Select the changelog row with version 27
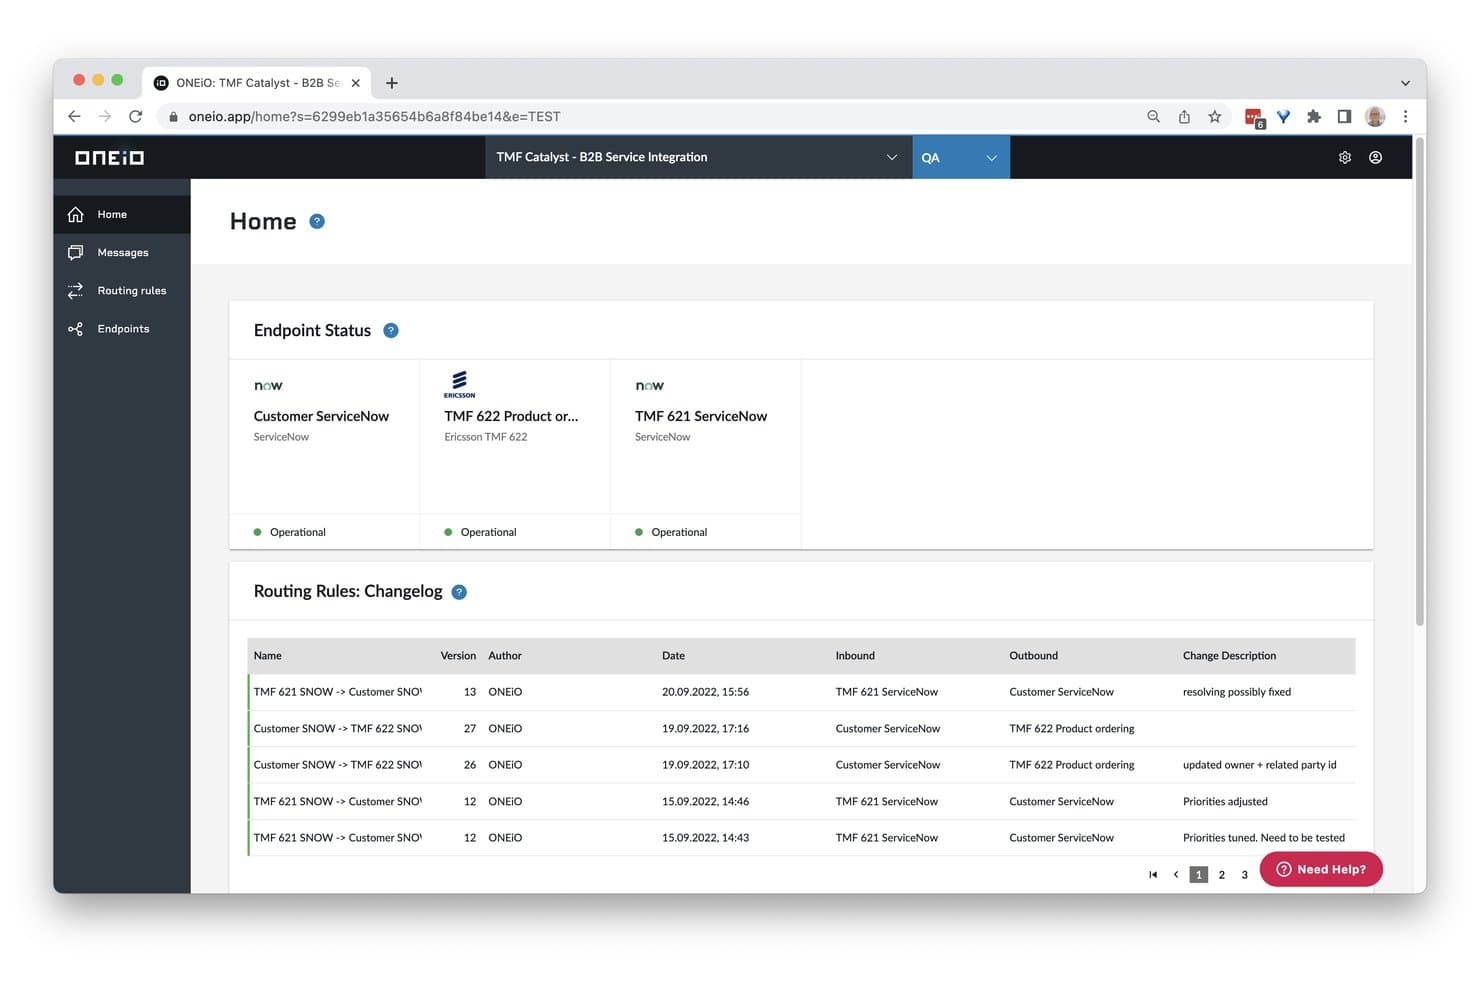Image resolution: width=1480 pixels, height=987 pixels. [x=801, y=729]
